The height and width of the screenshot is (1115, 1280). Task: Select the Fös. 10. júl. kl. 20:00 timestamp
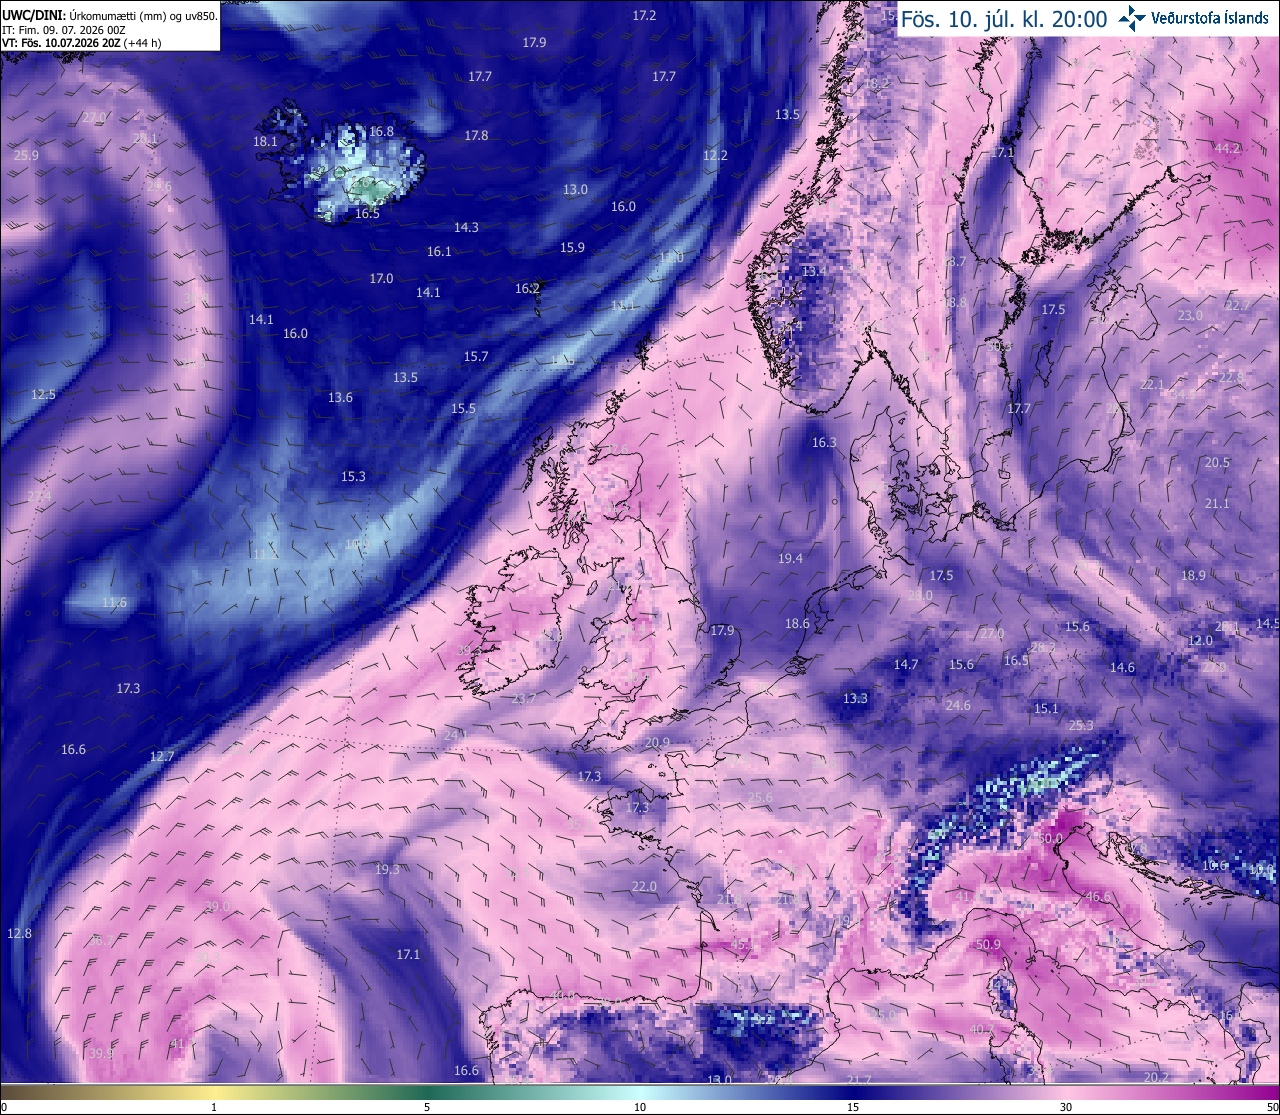coord(1004,19)
